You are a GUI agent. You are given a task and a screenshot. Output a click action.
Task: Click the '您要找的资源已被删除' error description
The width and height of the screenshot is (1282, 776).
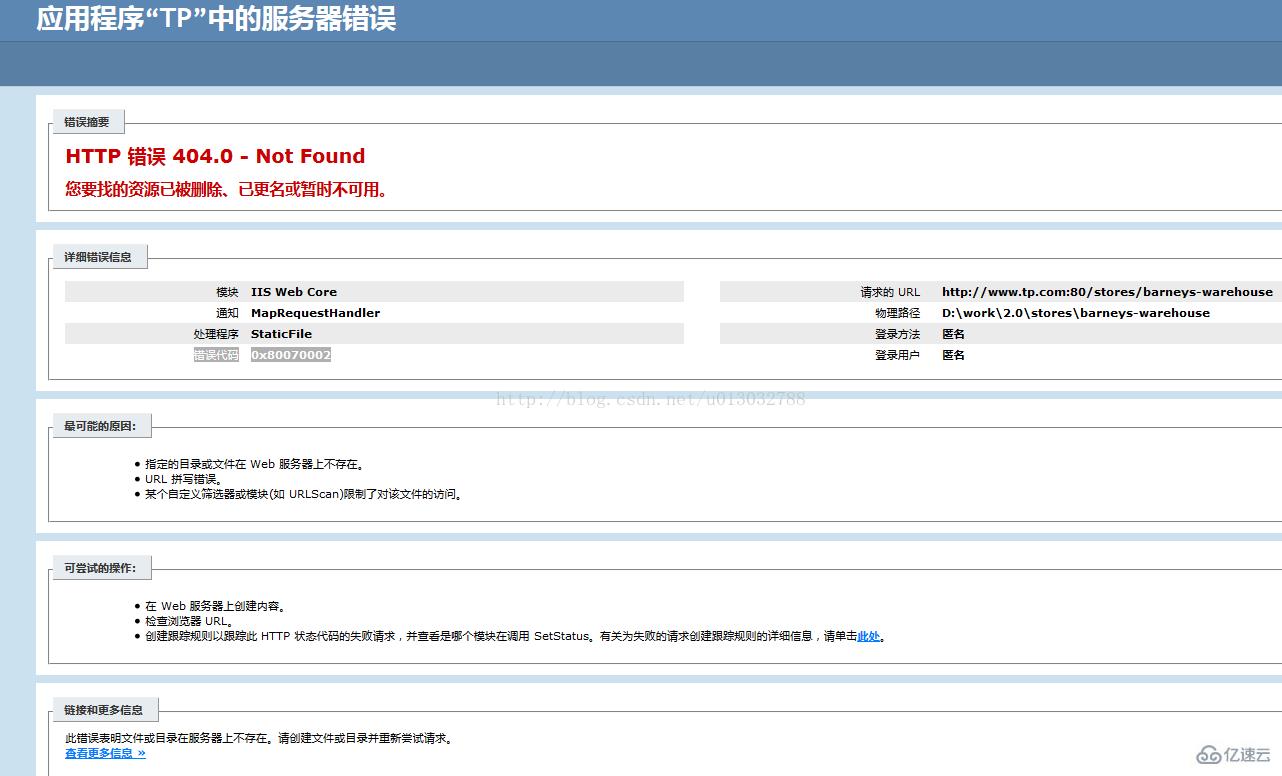click(x=226, y=189)
